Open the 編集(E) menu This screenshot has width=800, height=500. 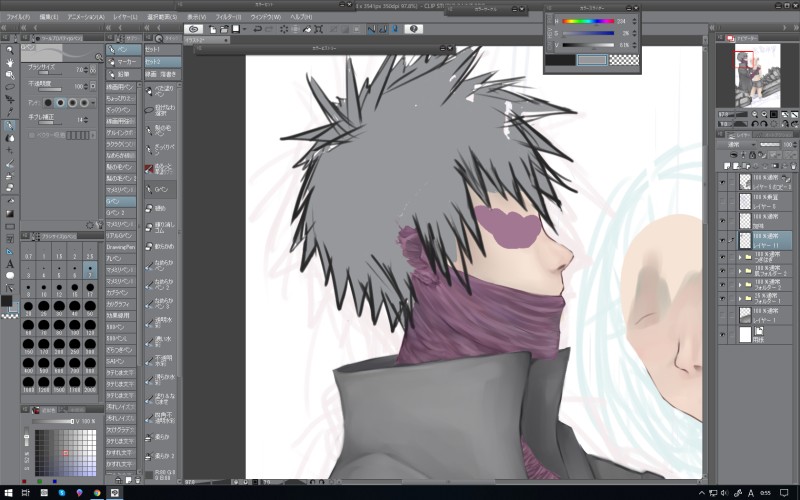pyautogui.click(x=49, y=17)
